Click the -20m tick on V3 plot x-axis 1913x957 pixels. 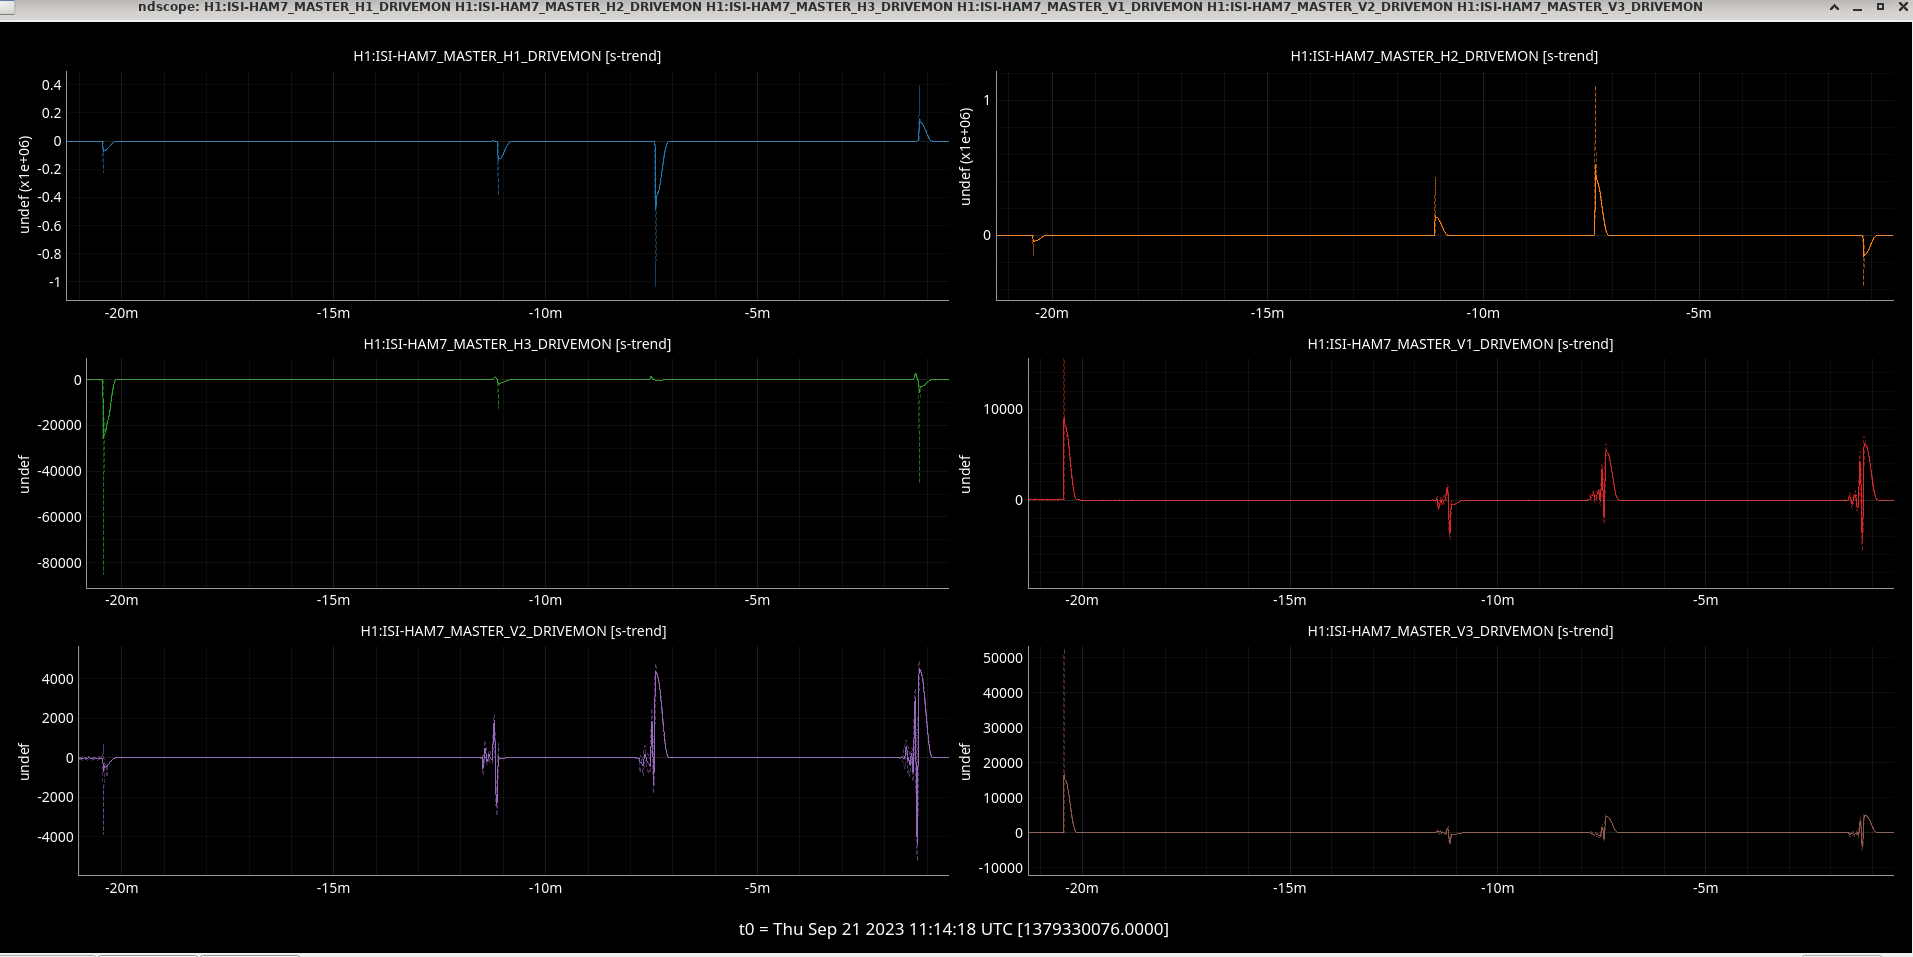tap(1081, 888)
